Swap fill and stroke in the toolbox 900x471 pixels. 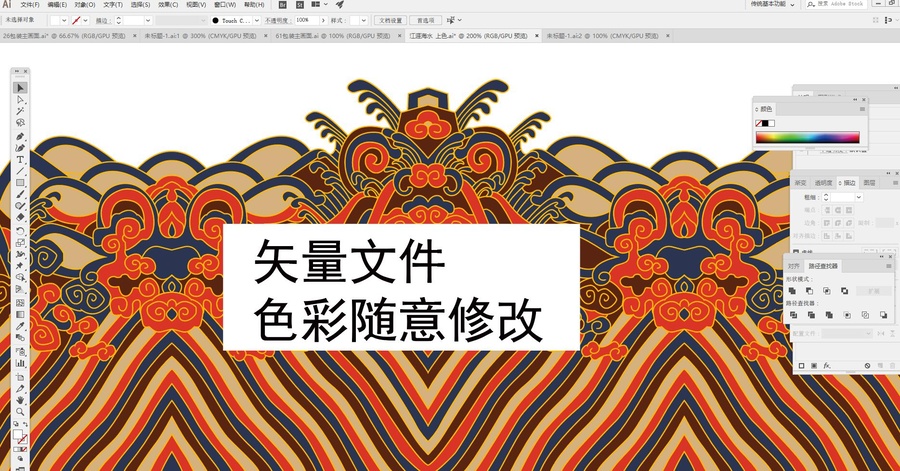pos(25,424)
